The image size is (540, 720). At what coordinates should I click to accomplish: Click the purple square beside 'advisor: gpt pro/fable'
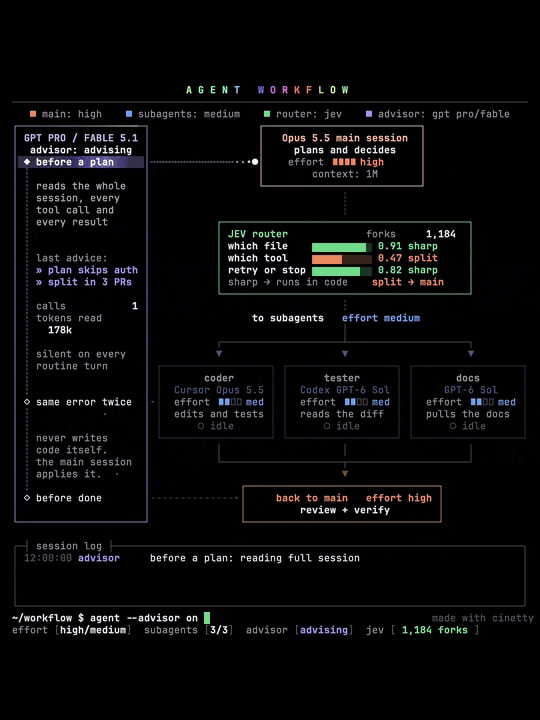pos(369,114)
